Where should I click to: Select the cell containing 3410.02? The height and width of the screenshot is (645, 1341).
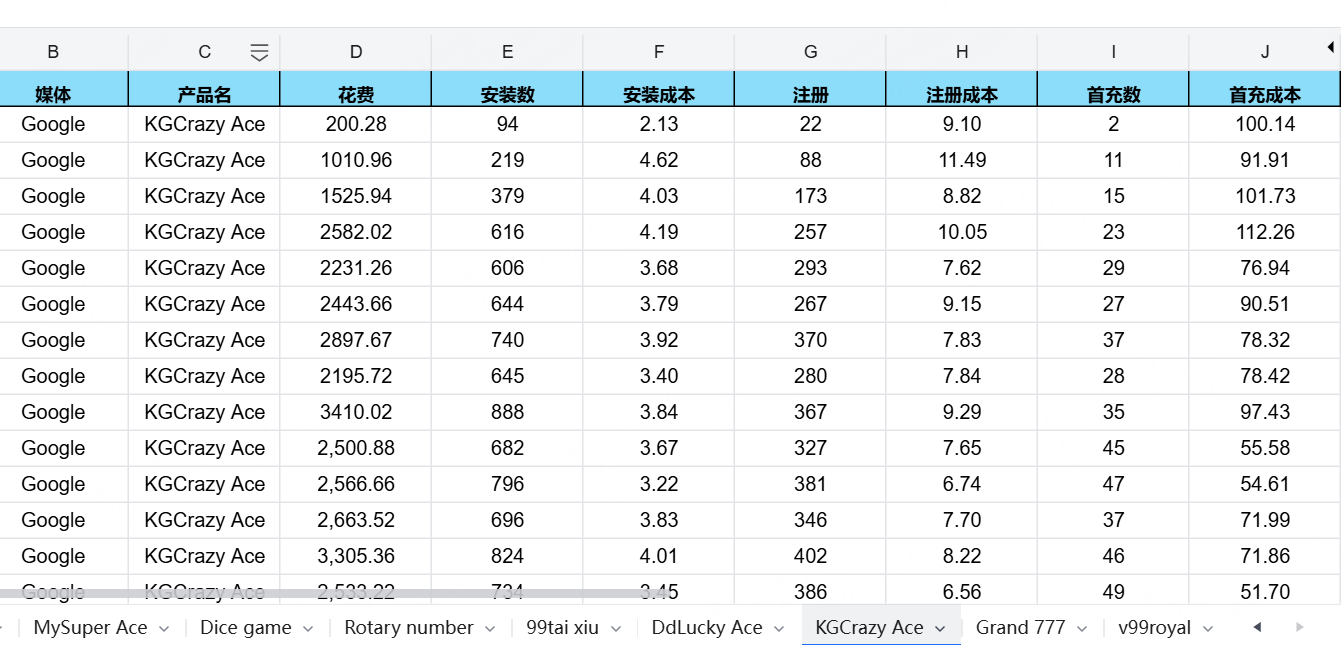[356, 412]
